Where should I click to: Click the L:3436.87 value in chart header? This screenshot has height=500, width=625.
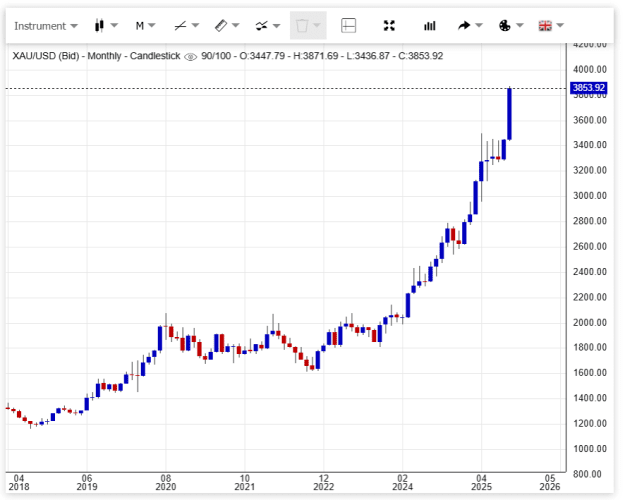pos(368,56)
